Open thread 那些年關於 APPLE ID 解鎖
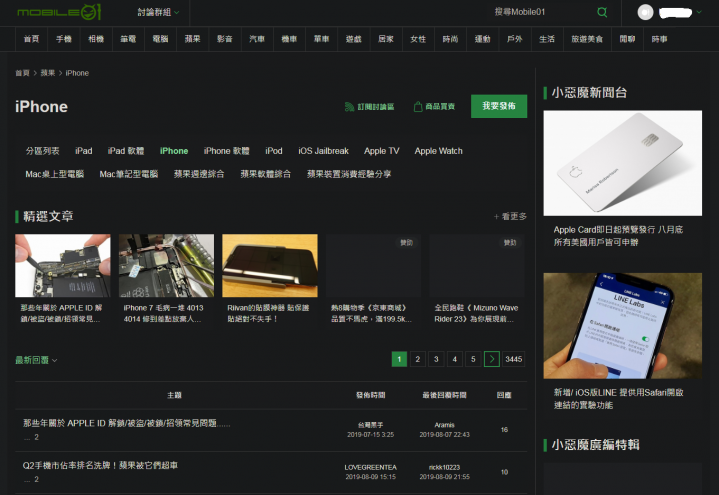The height and width of the screenshot is (495, 719). (127, 423)
